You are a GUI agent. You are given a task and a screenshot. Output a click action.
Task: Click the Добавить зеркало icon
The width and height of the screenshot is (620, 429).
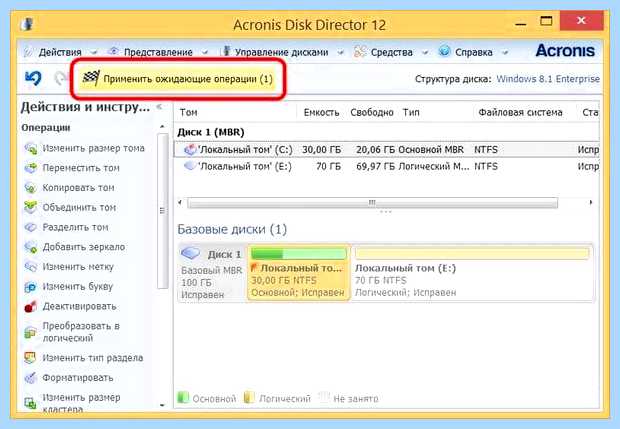pyautogui.click(x=30, y=247)
